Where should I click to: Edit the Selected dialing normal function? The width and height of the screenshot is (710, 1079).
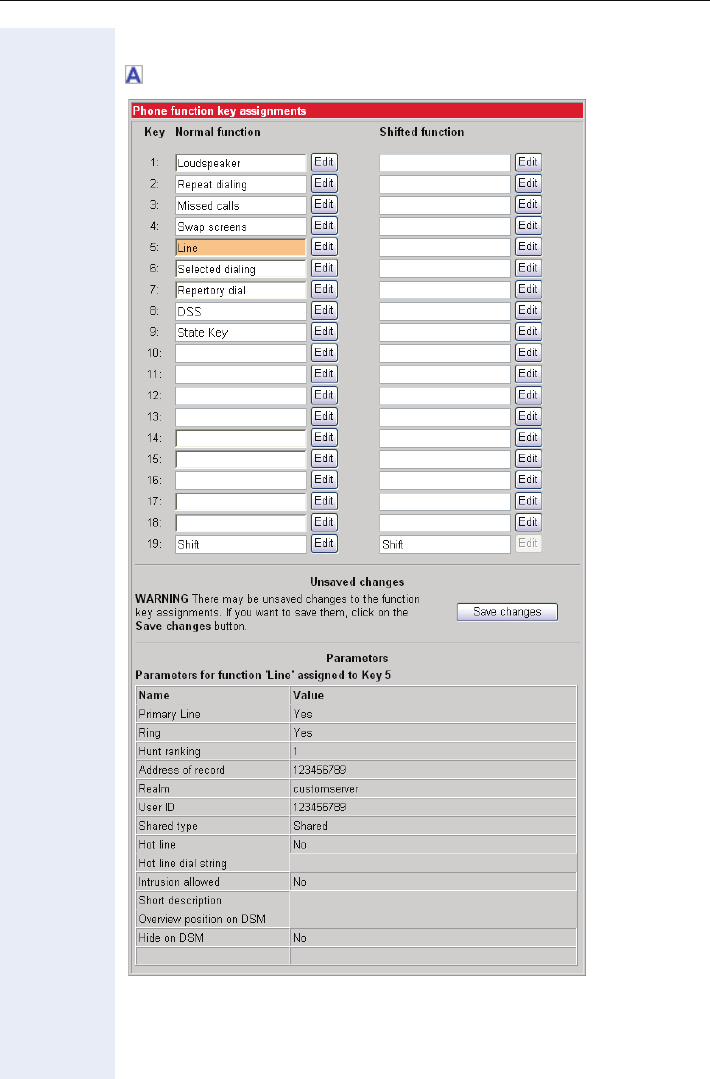pos(324,268)
